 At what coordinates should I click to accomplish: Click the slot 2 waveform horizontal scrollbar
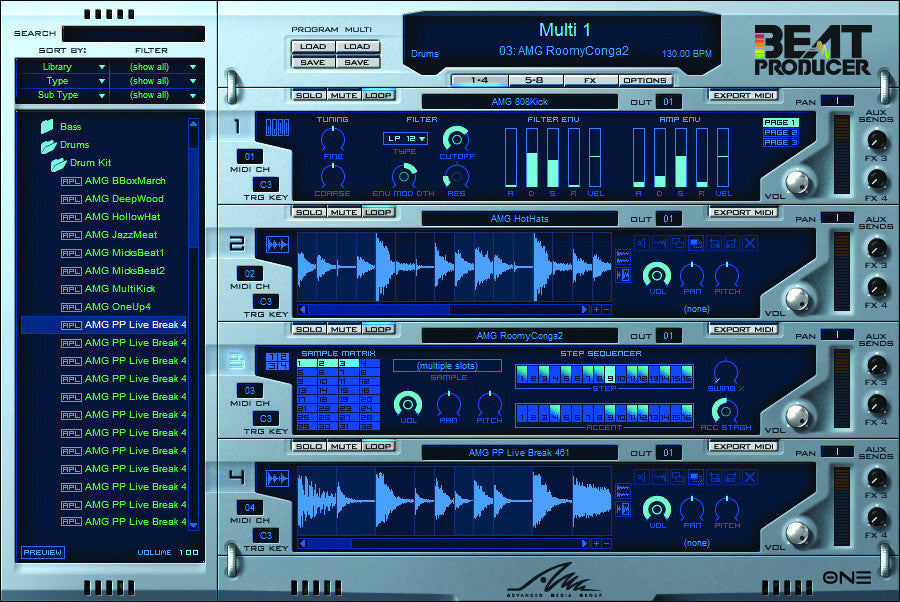[x=443, y=309]
